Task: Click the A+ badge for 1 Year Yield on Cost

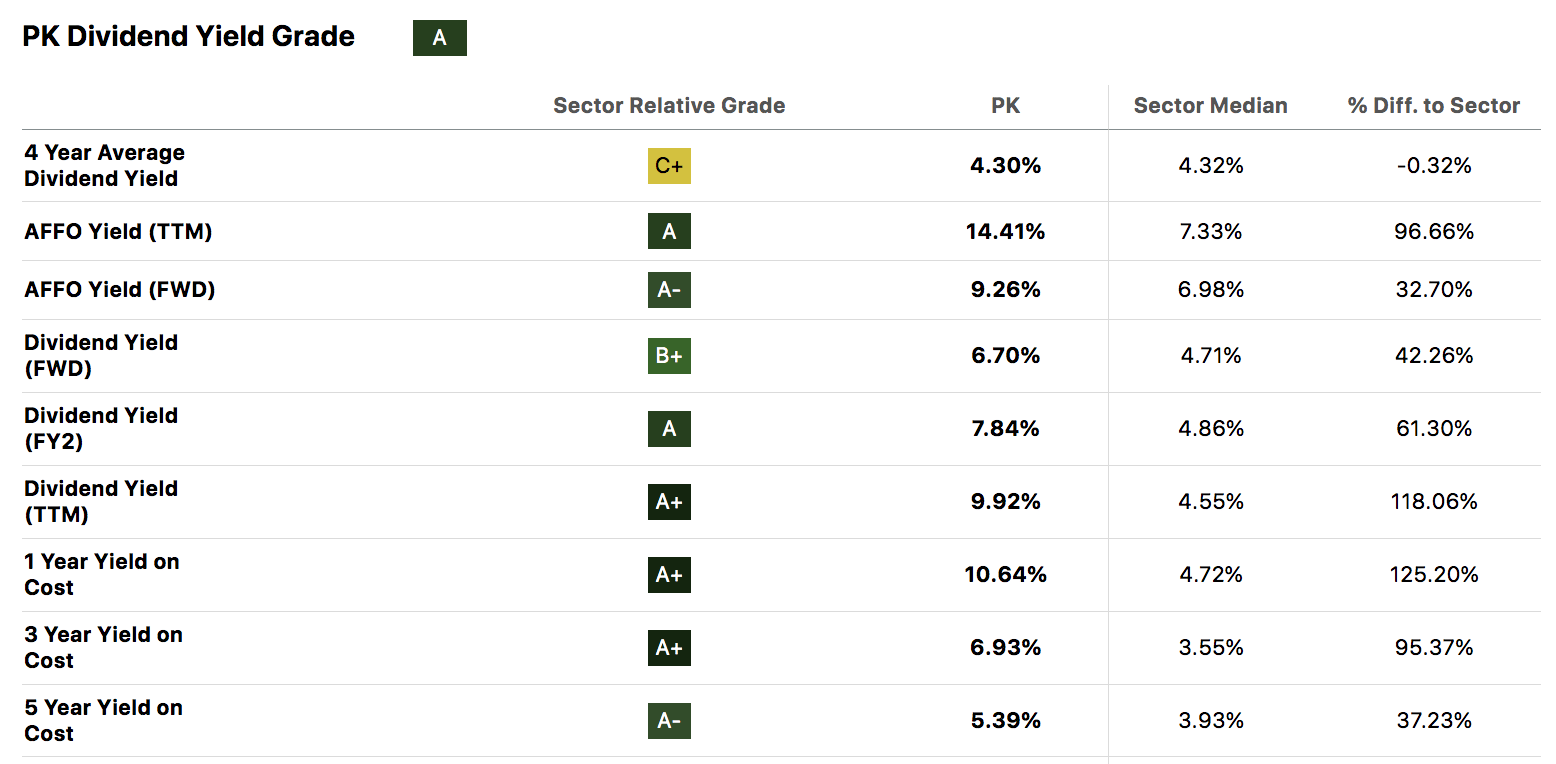Action: pos(669,575)
